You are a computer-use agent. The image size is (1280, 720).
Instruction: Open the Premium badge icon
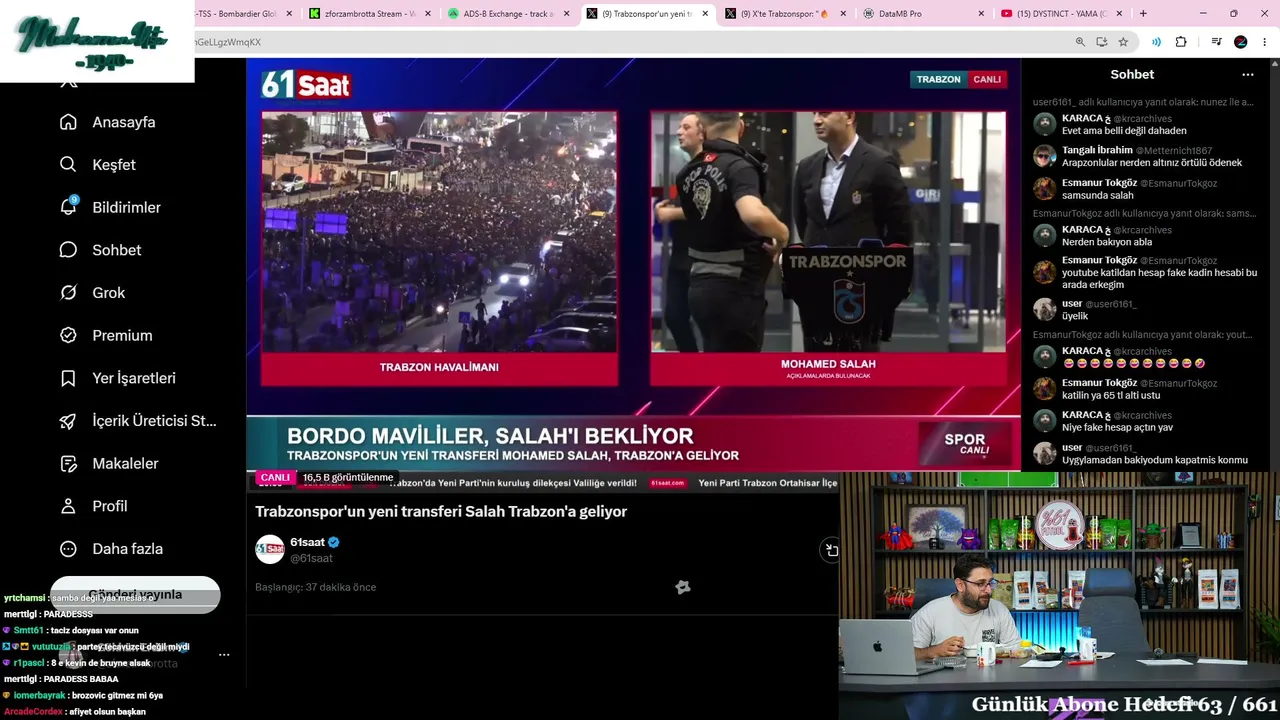coord(68,336)
